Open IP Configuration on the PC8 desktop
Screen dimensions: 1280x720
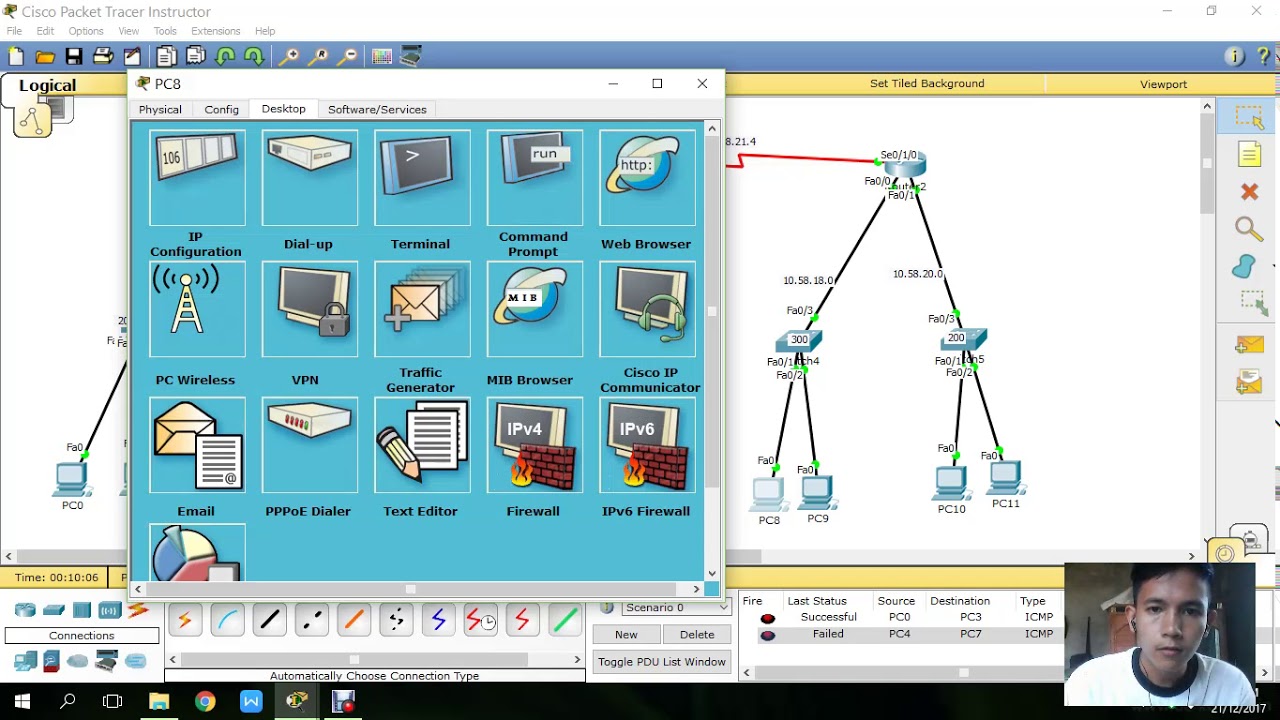pyautogui.click(x=197, y=178)
